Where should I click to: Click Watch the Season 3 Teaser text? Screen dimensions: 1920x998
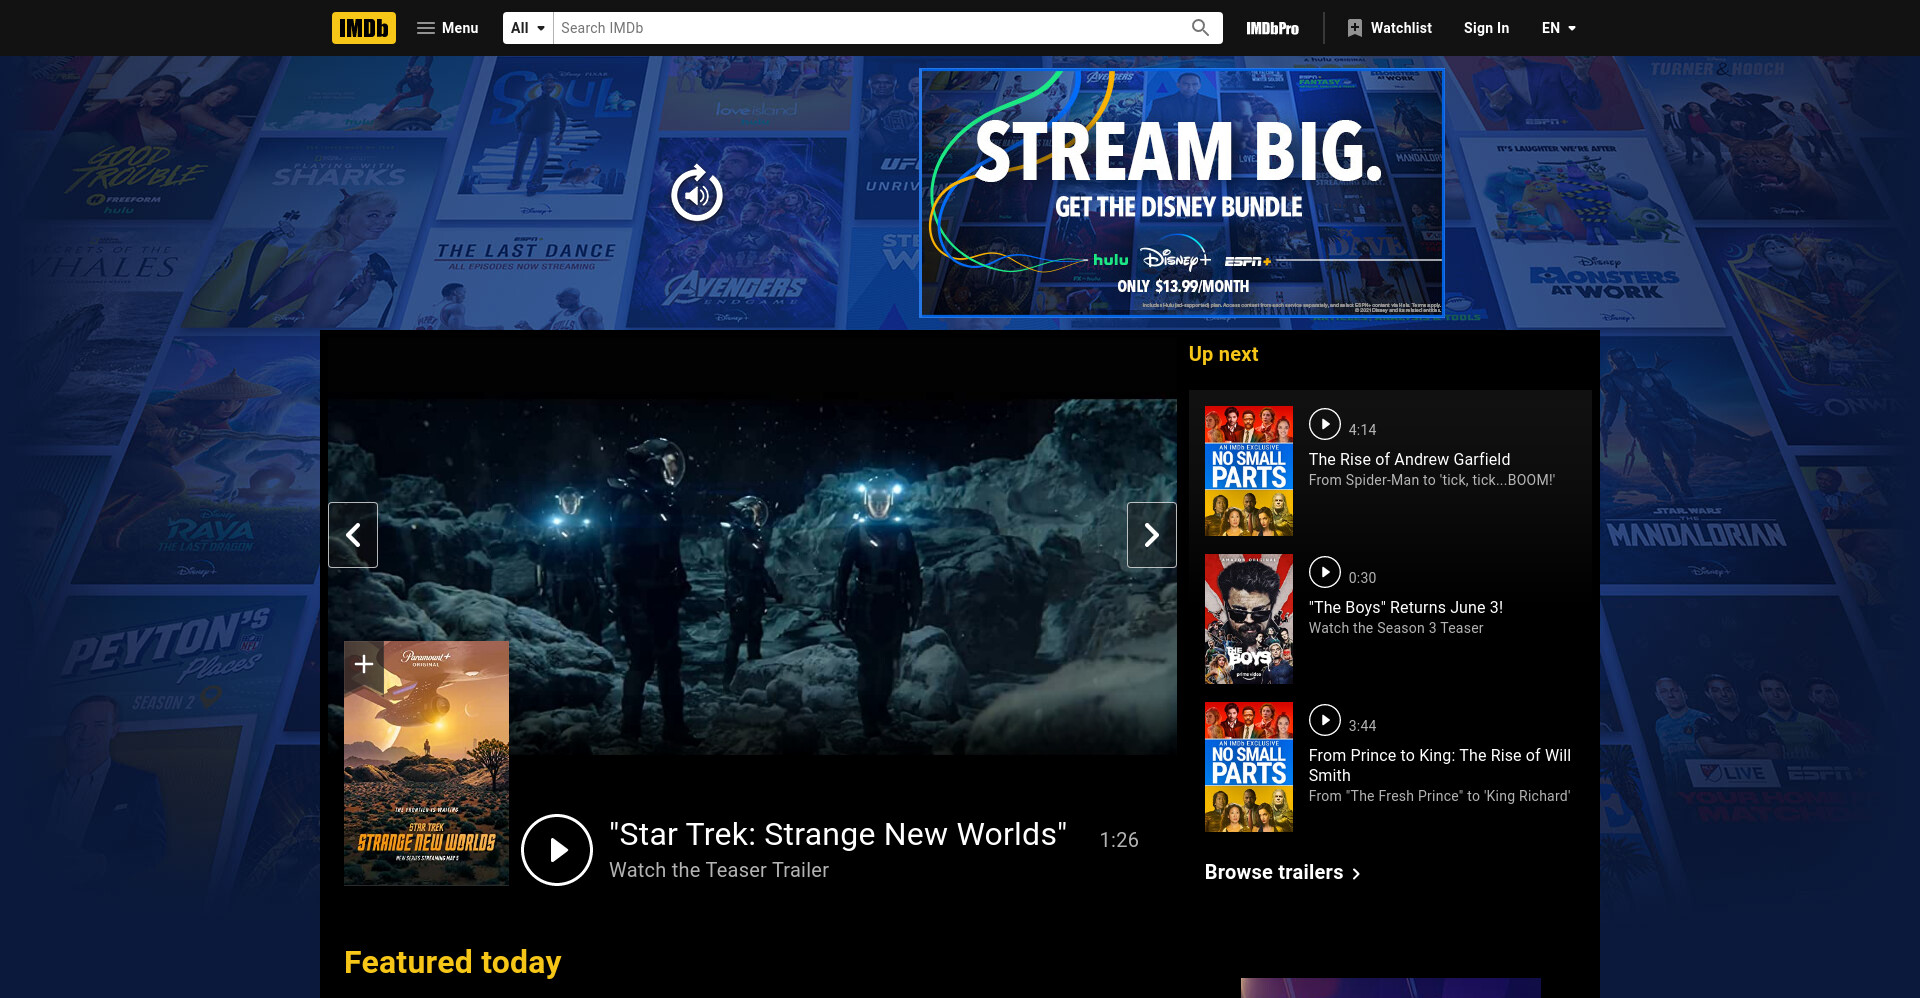click(x=1395, y=628)
